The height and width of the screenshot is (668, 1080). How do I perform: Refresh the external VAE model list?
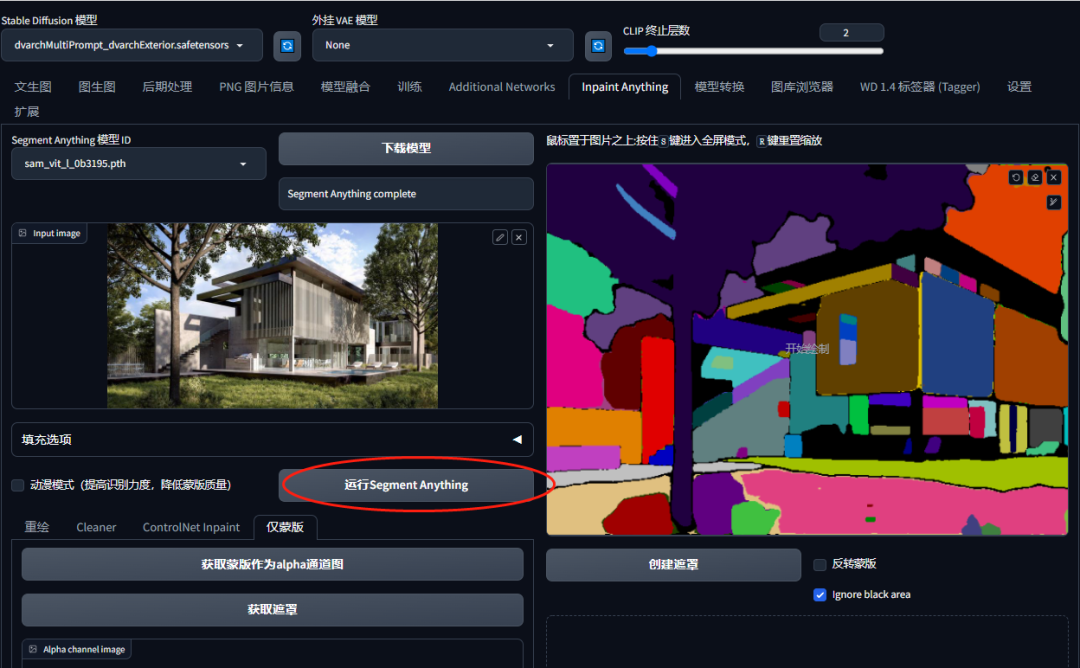click(x=598, y=45)
